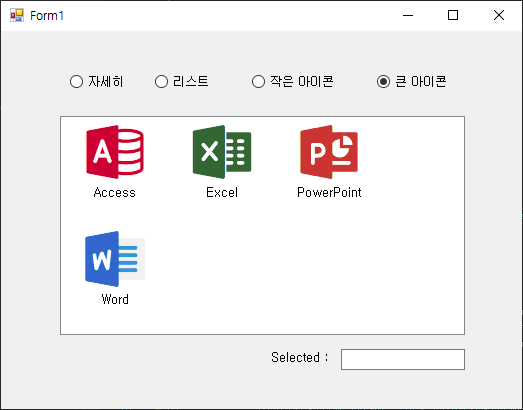This screenshot has height=410, width=523.
Task: Select the PowerPoint icon
Action: [329, 152]
